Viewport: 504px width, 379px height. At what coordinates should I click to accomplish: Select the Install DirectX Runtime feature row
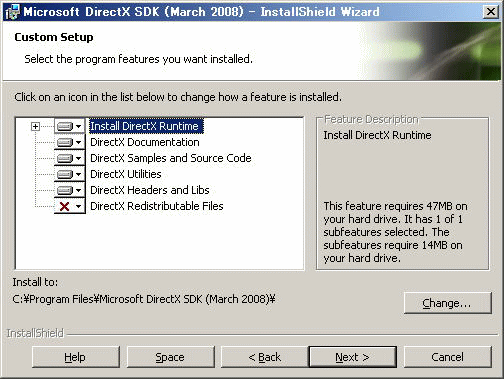pyautogui.click(x=146, y=126)
